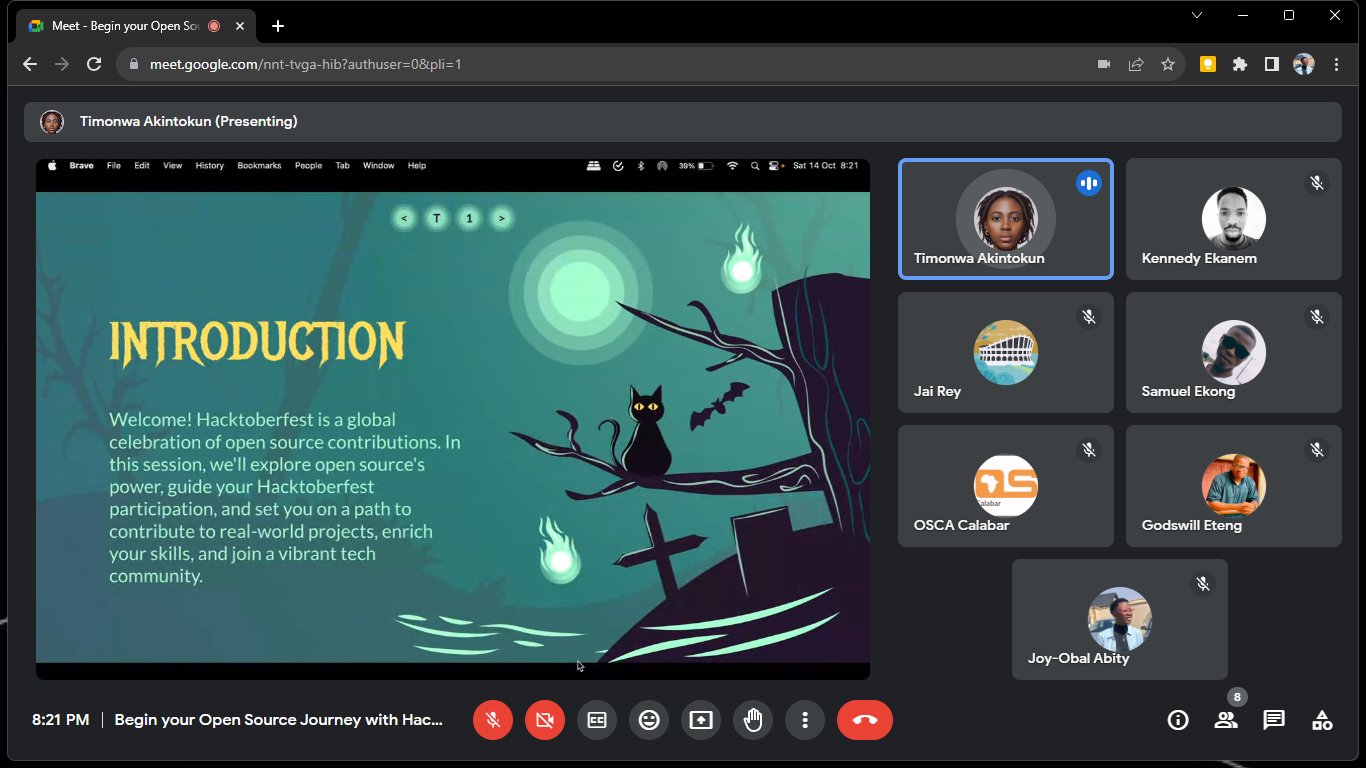Screen dimensions: 1366x768
Task: Bookmark this page with the star icon
Action: (1167, 64)
